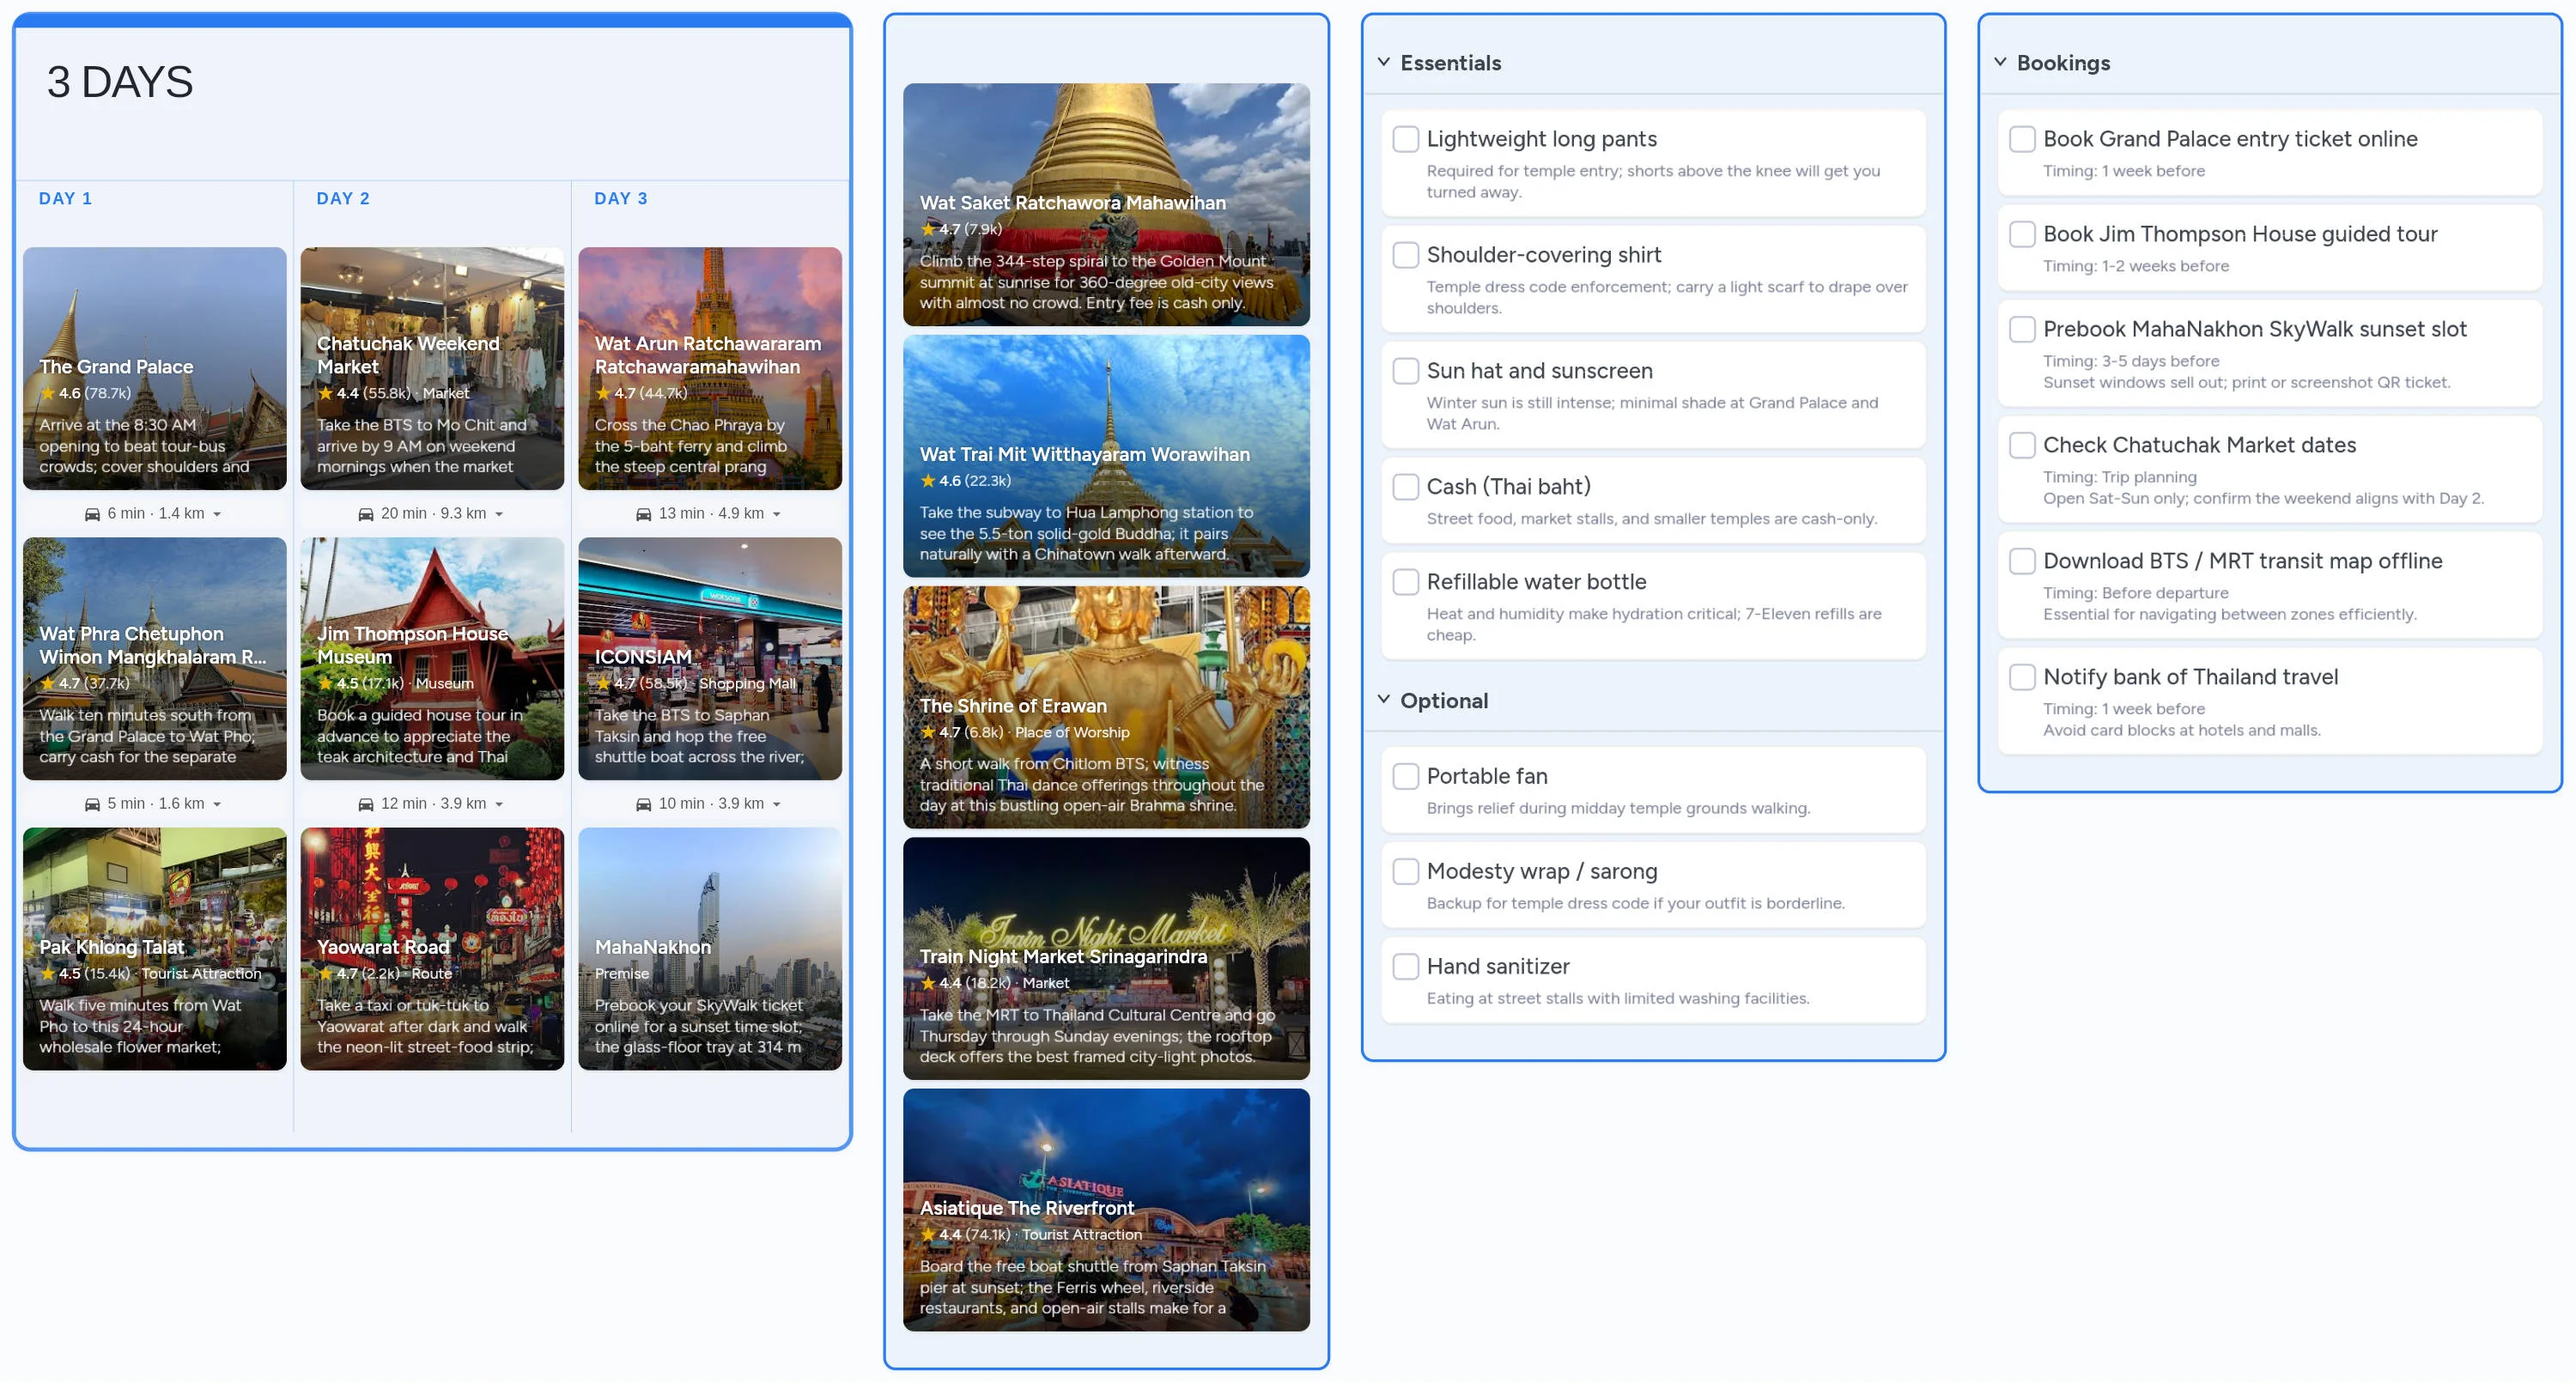
Task: Open the 13 min 4.9 km transport dropdown
Action: (x=777, y=514)
